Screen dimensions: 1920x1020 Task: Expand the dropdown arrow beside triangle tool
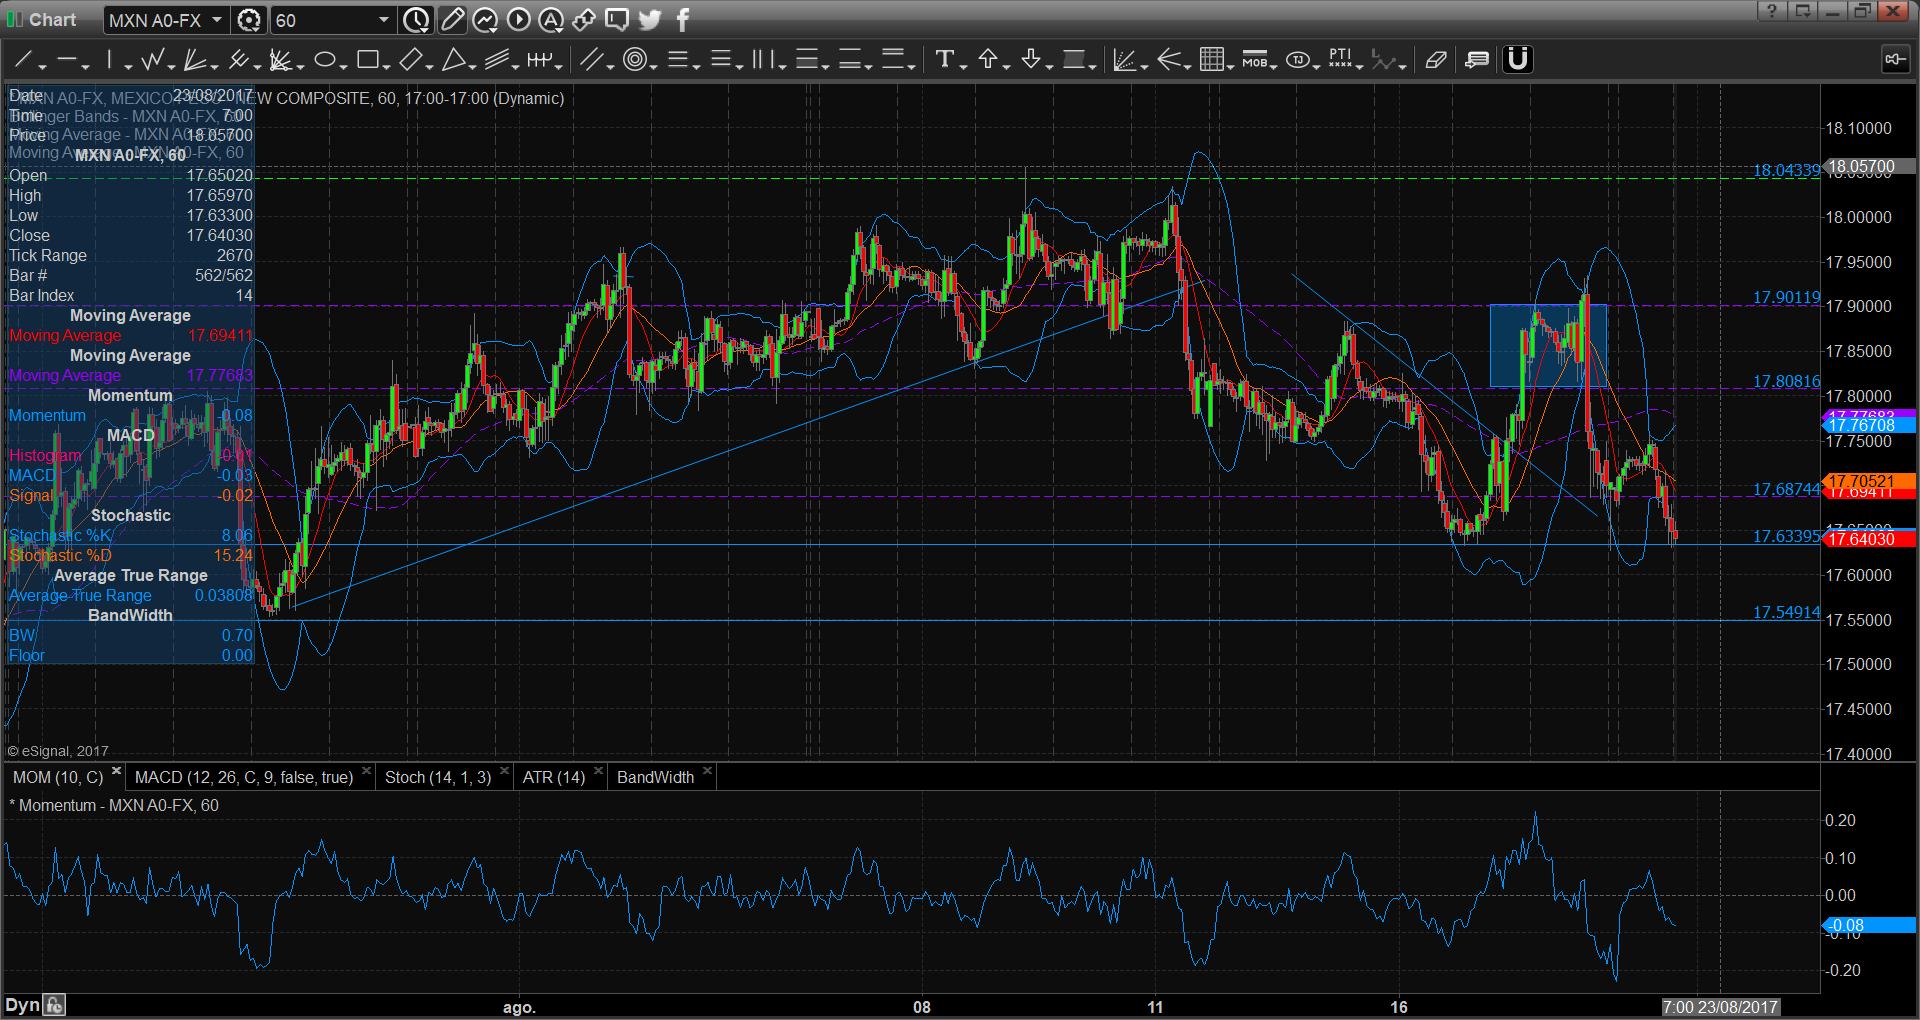(x=472, y=66)
